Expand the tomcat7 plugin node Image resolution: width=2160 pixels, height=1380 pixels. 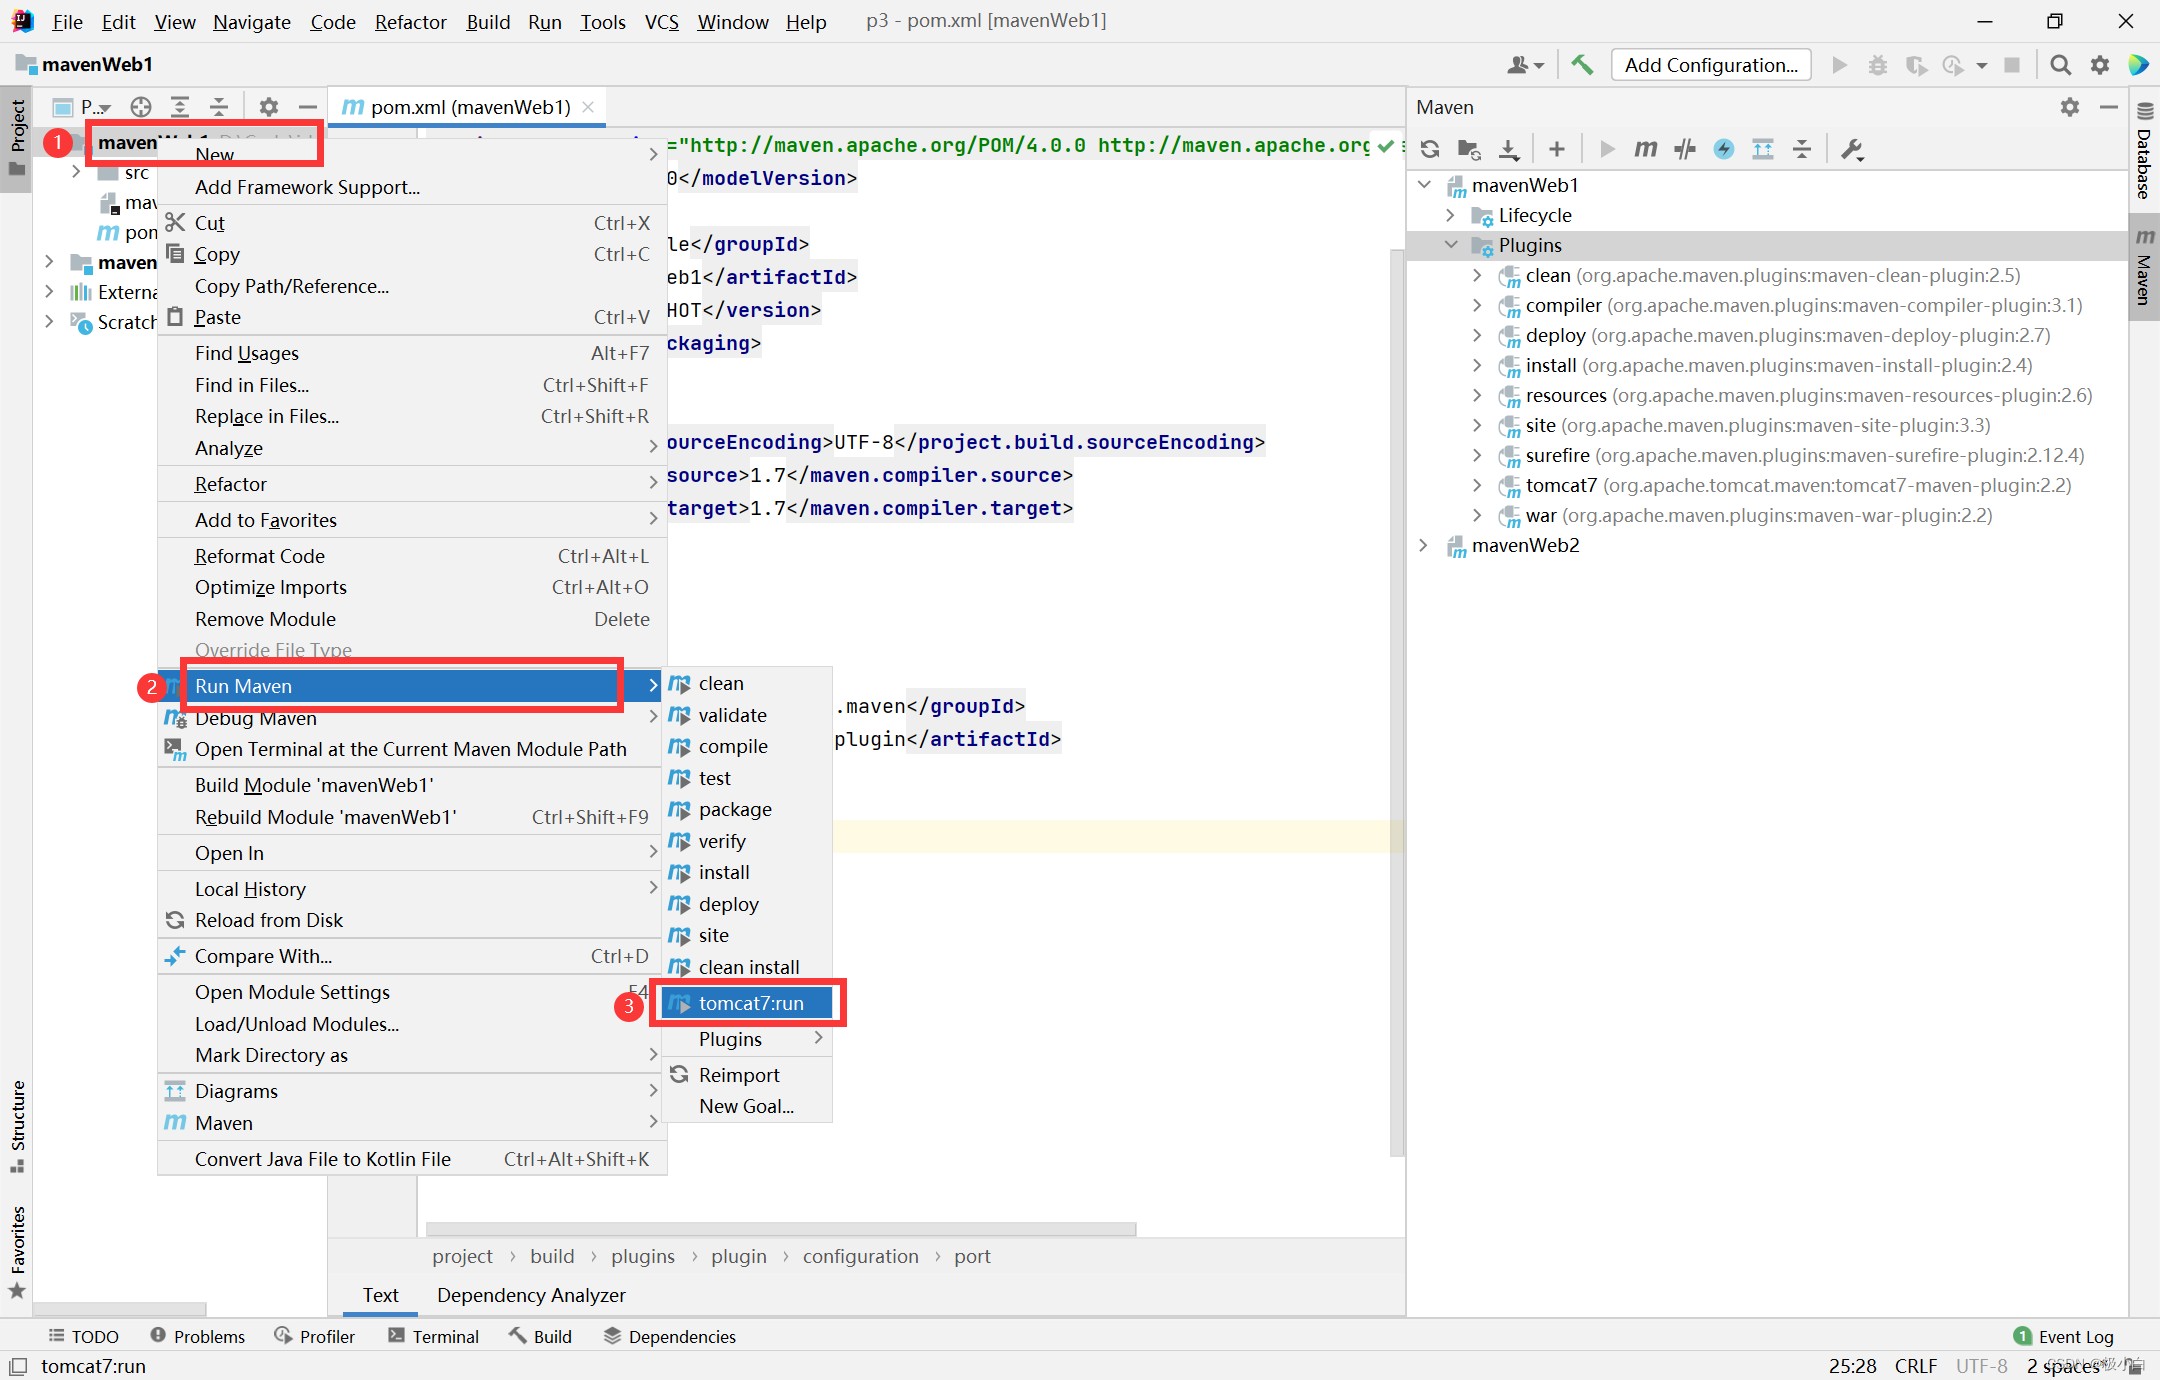coord(1477,485)
